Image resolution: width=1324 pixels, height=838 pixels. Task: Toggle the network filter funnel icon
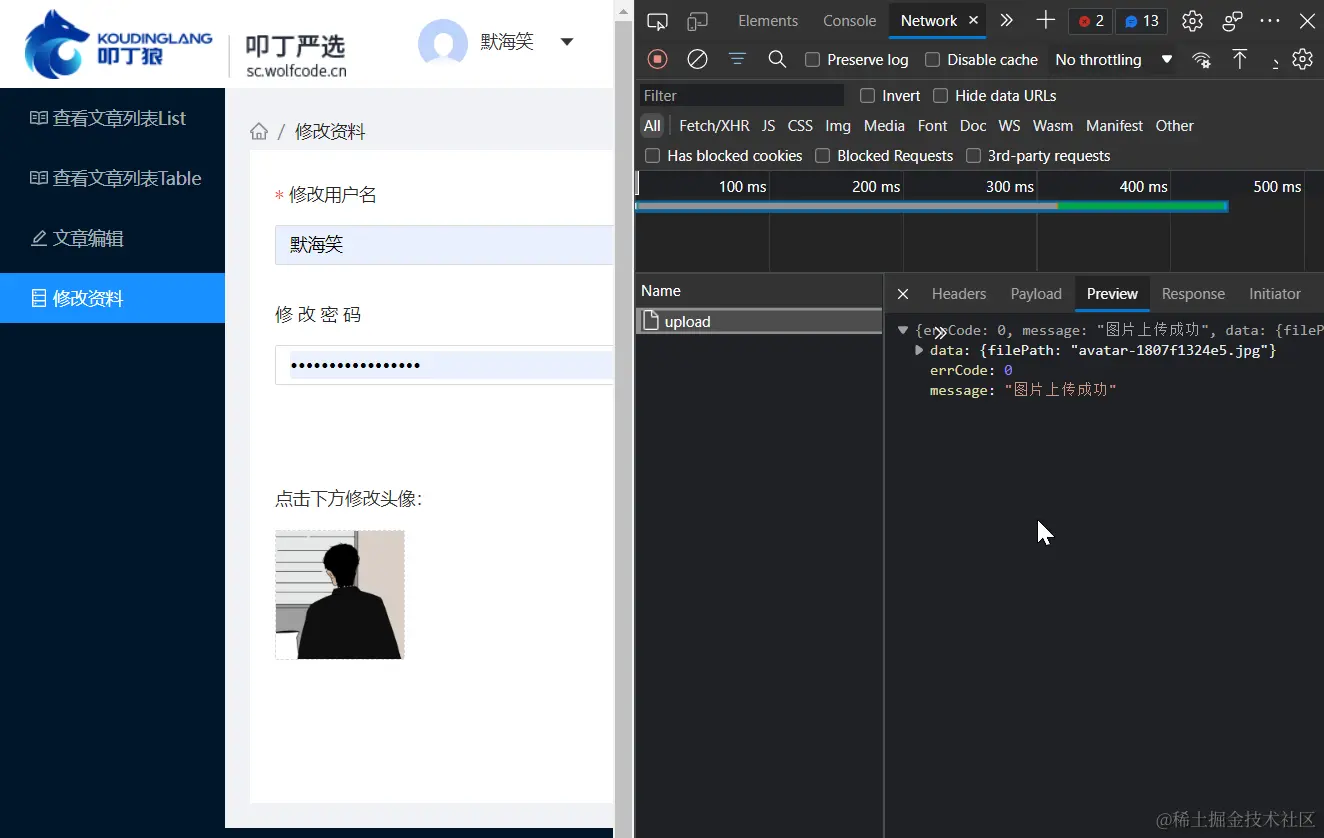tap(738, 59)
